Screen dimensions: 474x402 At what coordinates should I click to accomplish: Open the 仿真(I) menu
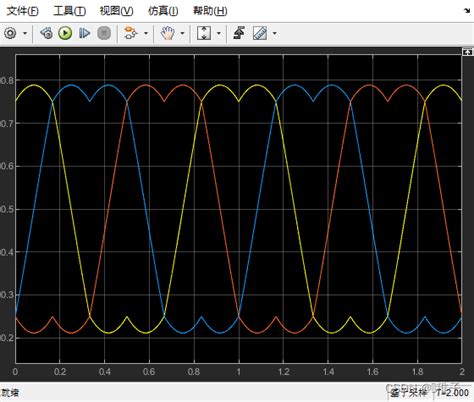click(163, 11)
